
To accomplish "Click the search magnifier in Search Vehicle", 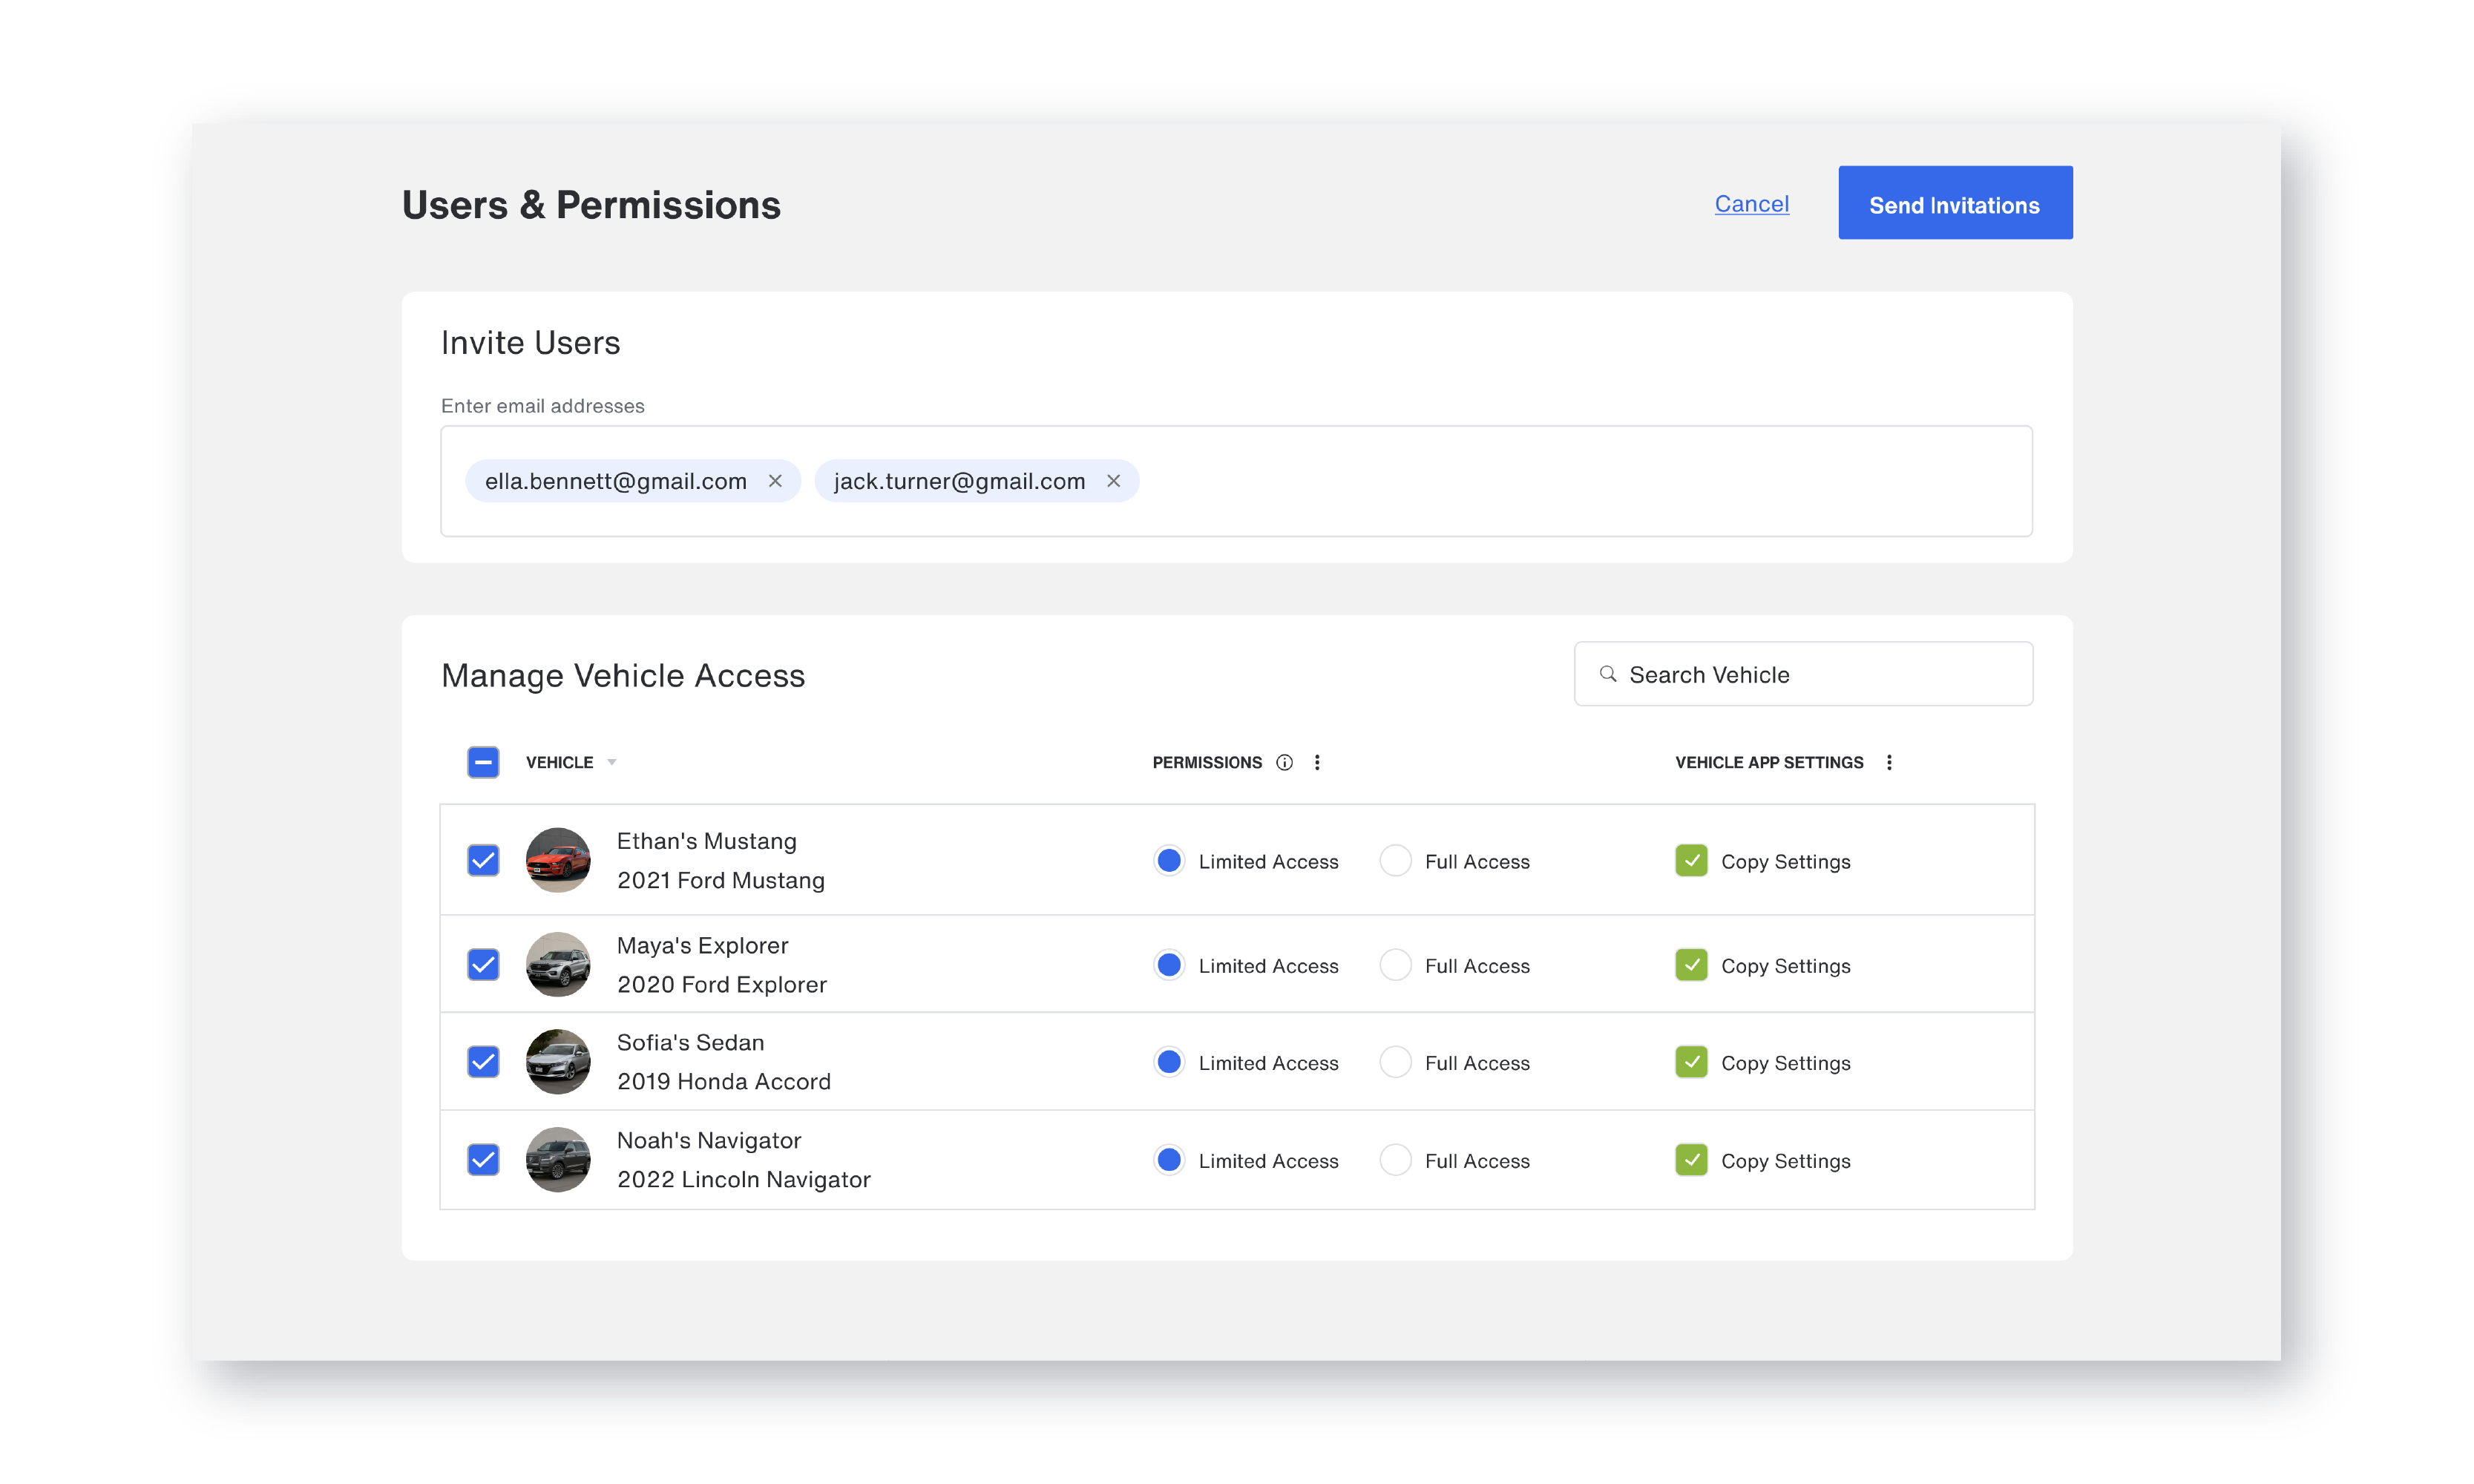I will coord(1607,674).
